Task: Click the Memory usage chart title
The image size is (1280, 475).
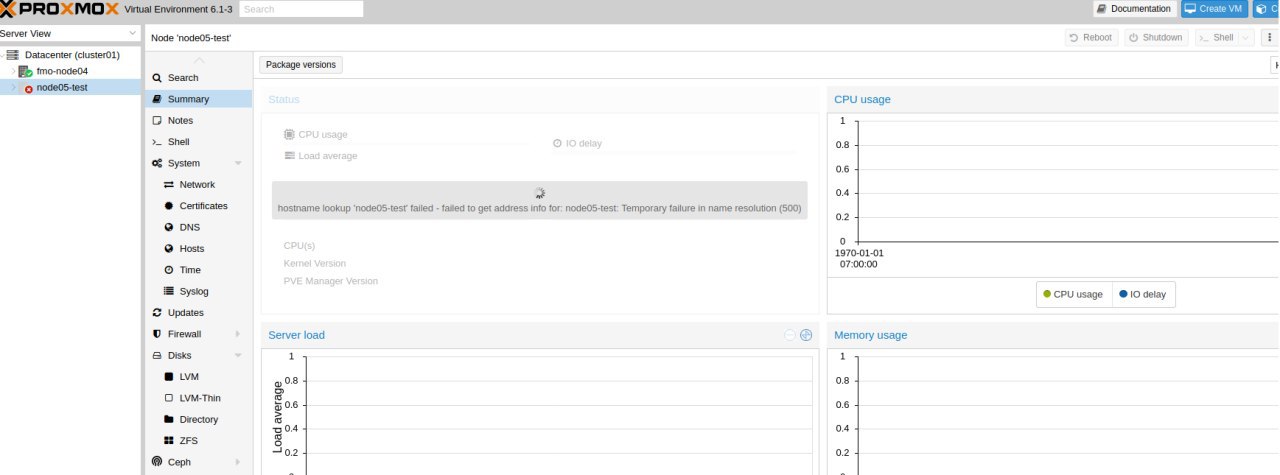Action: [x=871, y=335]
